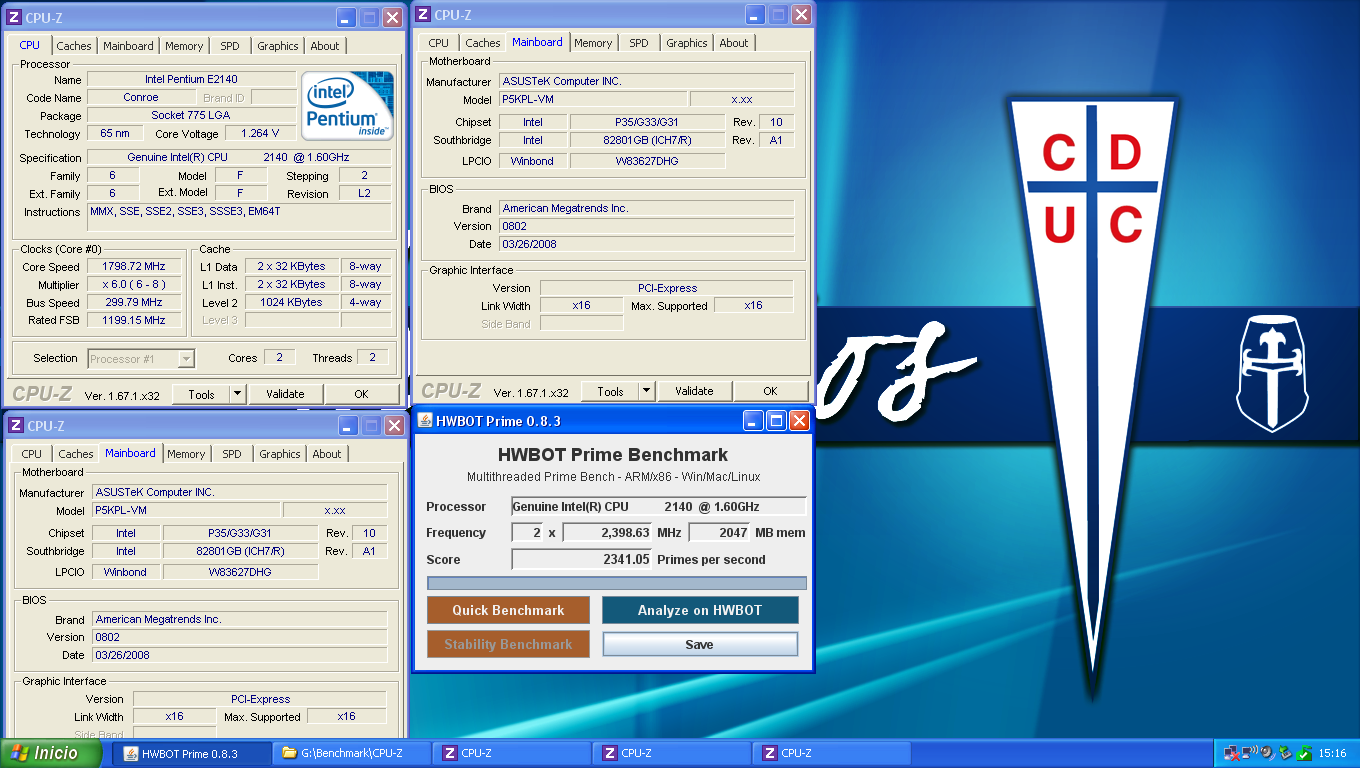Screen dimensions: 1360x768
Task: Open the Inicio start menu
Action: [51, 753]
